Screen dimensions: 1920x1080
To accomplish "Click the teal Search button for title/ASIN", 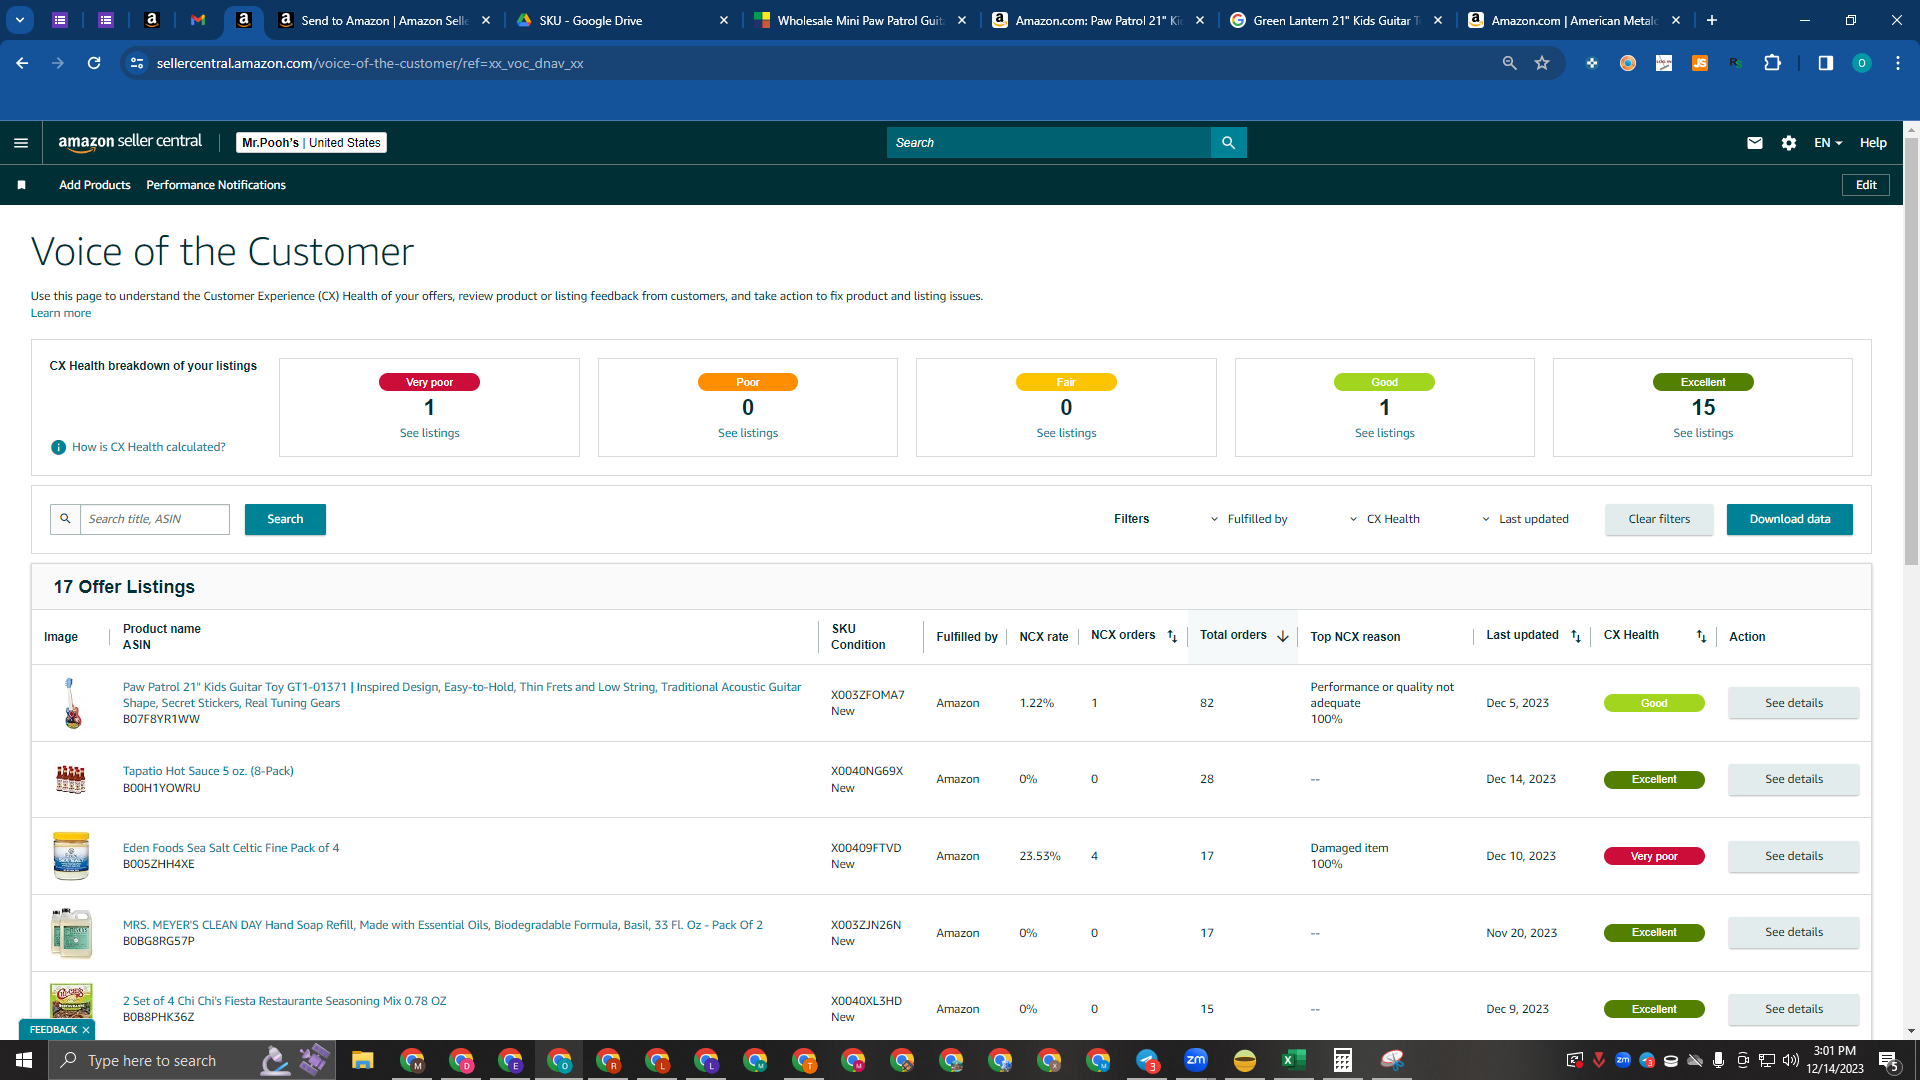I will (285, 519).
